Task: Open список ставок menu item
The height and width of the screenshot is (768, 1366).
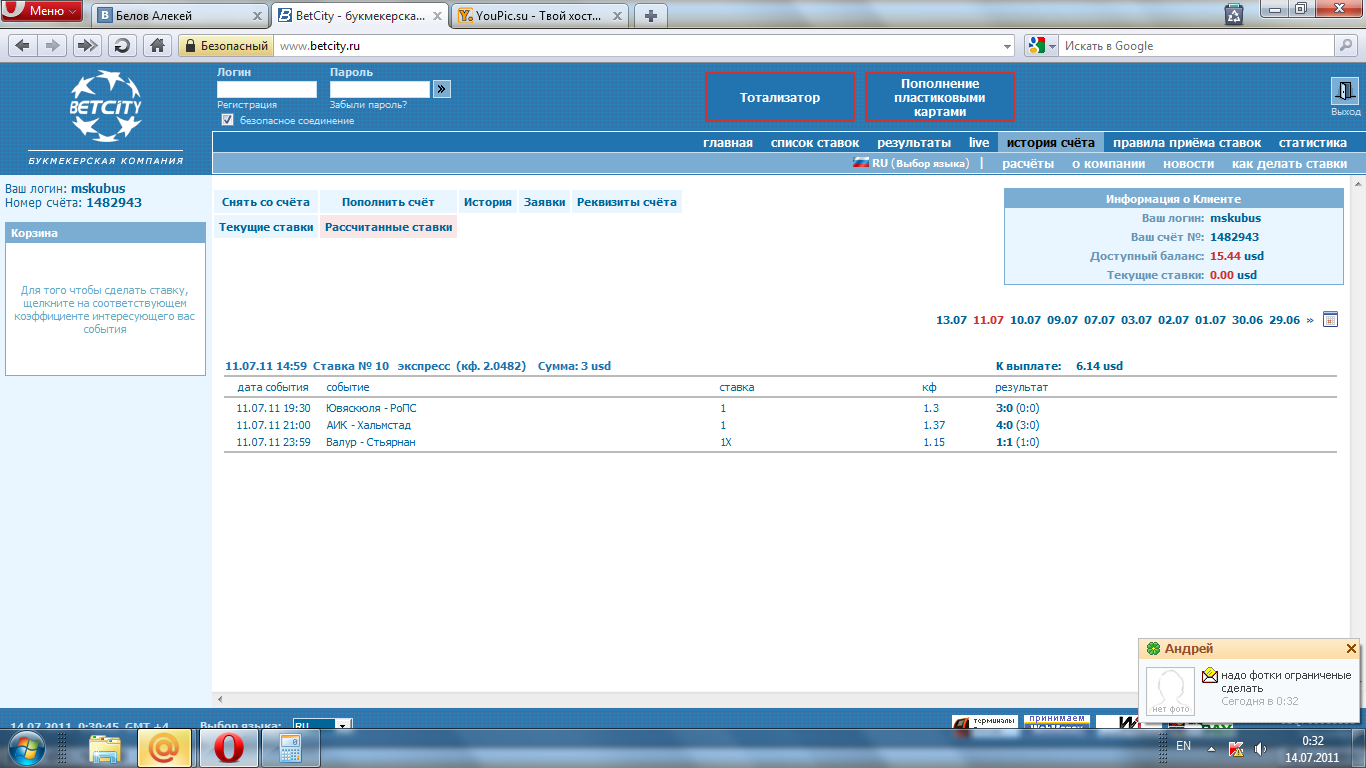Action: [815, 143]
